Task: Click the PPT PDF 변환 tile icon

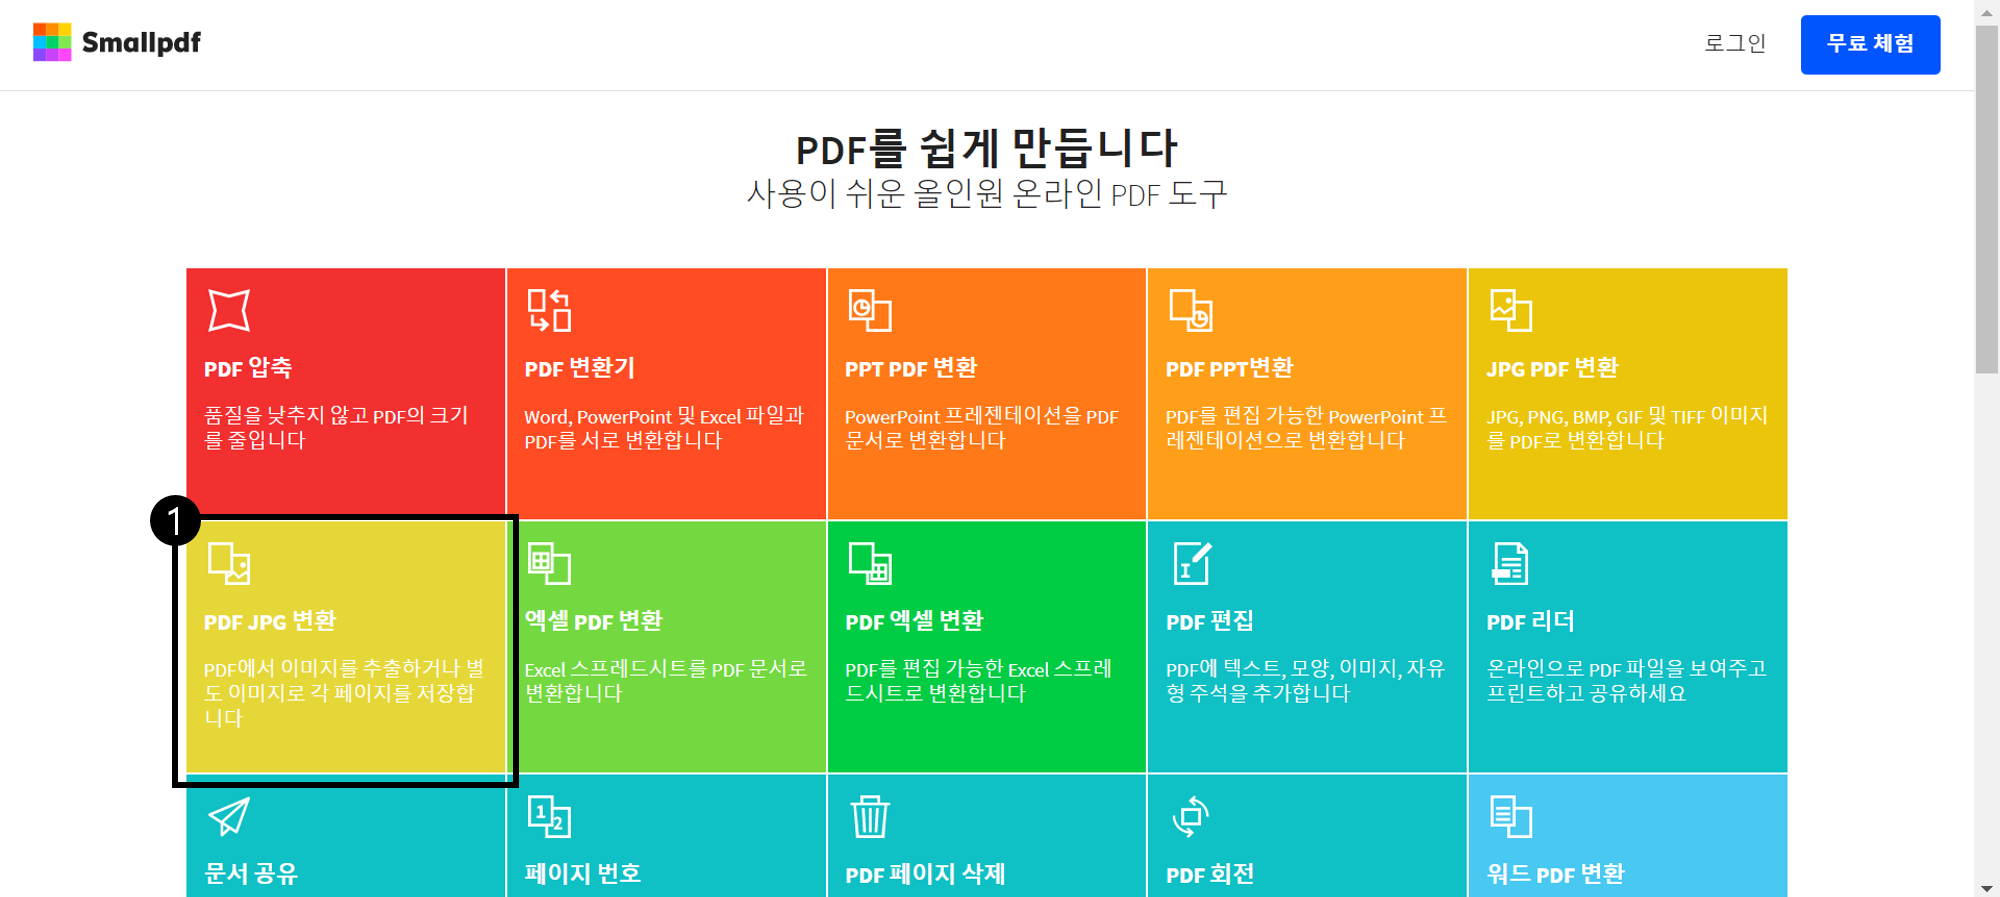Action: 870,310
